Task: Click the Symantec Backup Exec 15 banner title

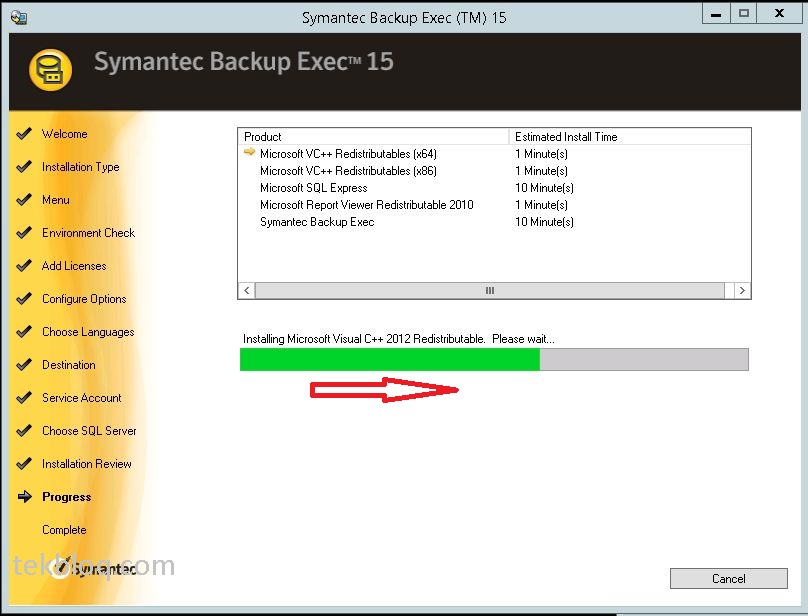Action: click(x=244, y=61)
